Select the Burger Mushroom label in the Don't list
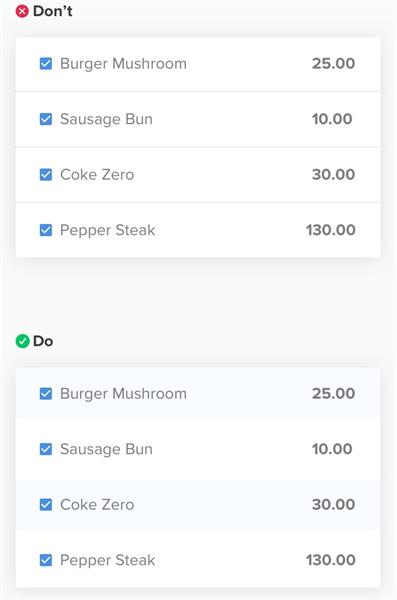The image size is (397, 600). pos(123,64)
